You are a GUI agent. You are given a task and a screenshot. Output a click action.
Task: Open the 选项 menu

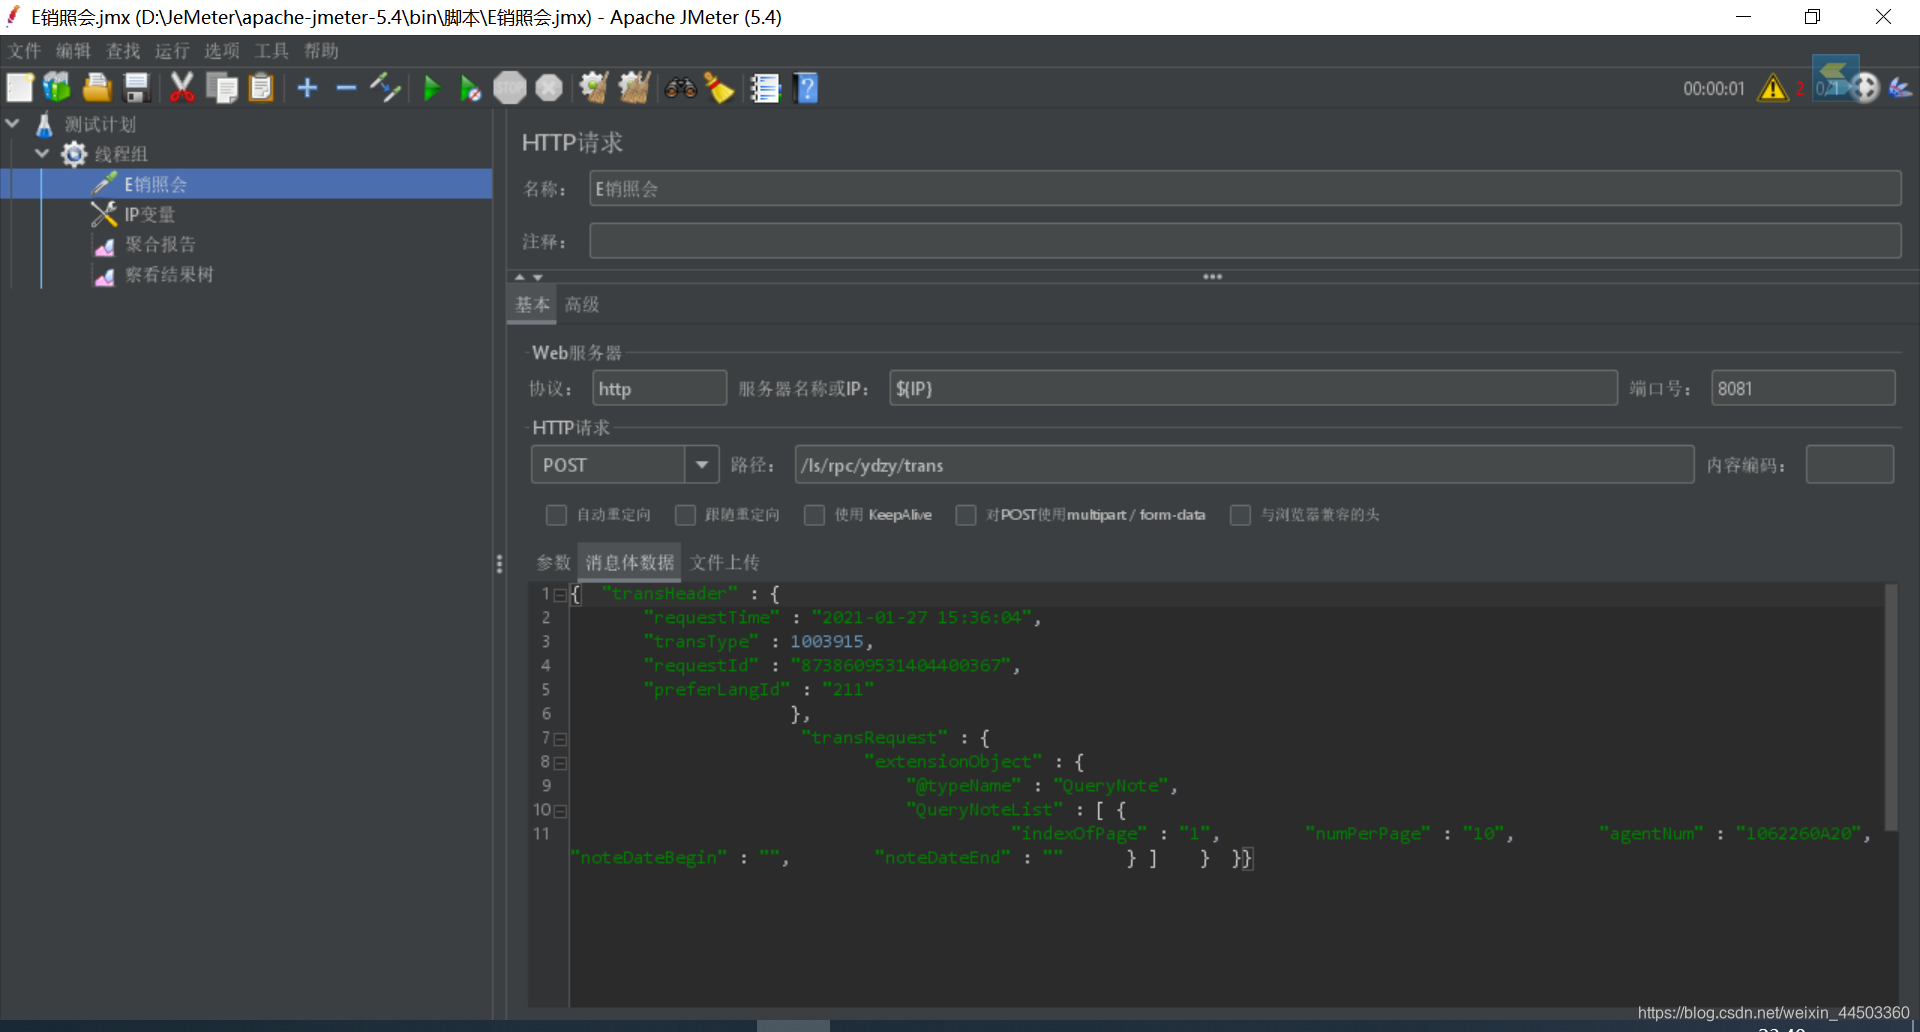coord(222,51)
